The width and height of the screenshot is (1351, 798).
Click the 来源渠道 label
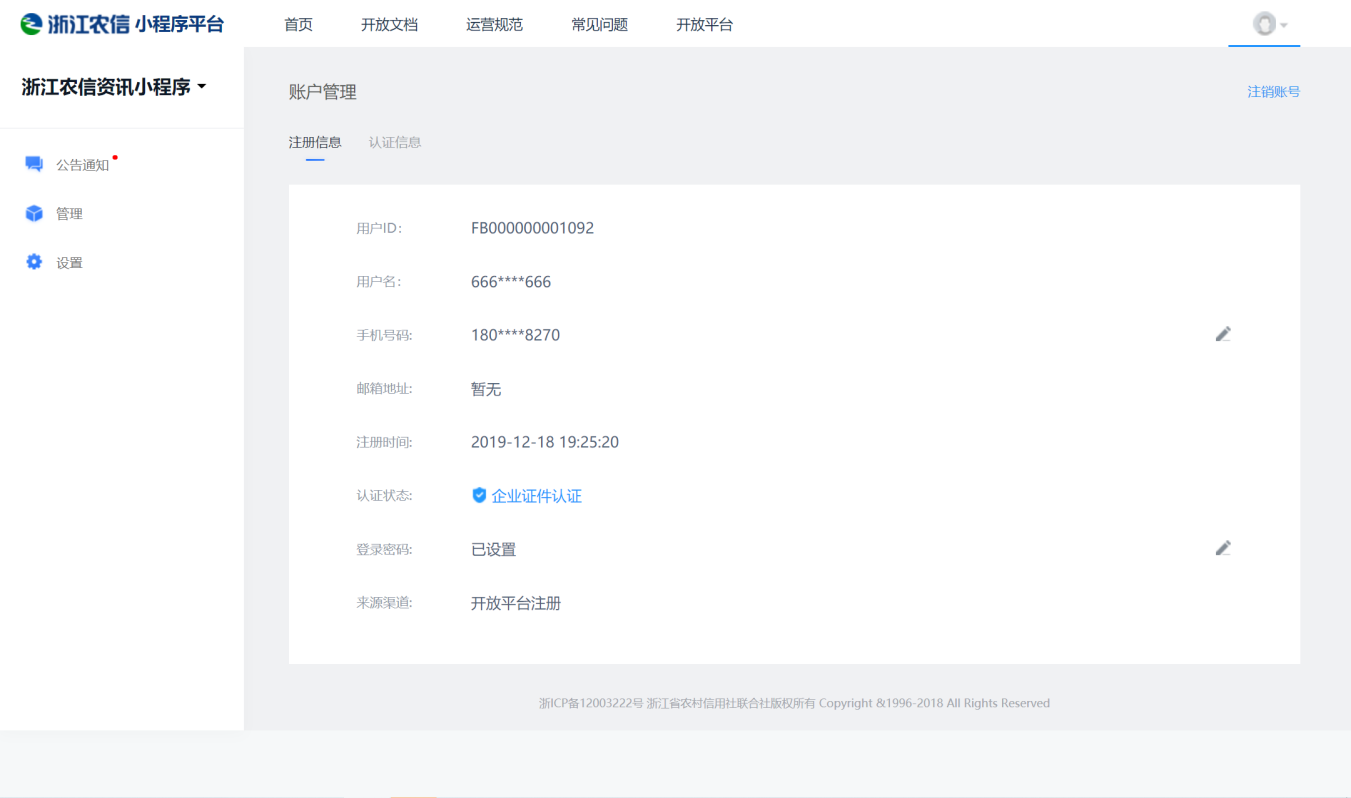click(384, 602)
